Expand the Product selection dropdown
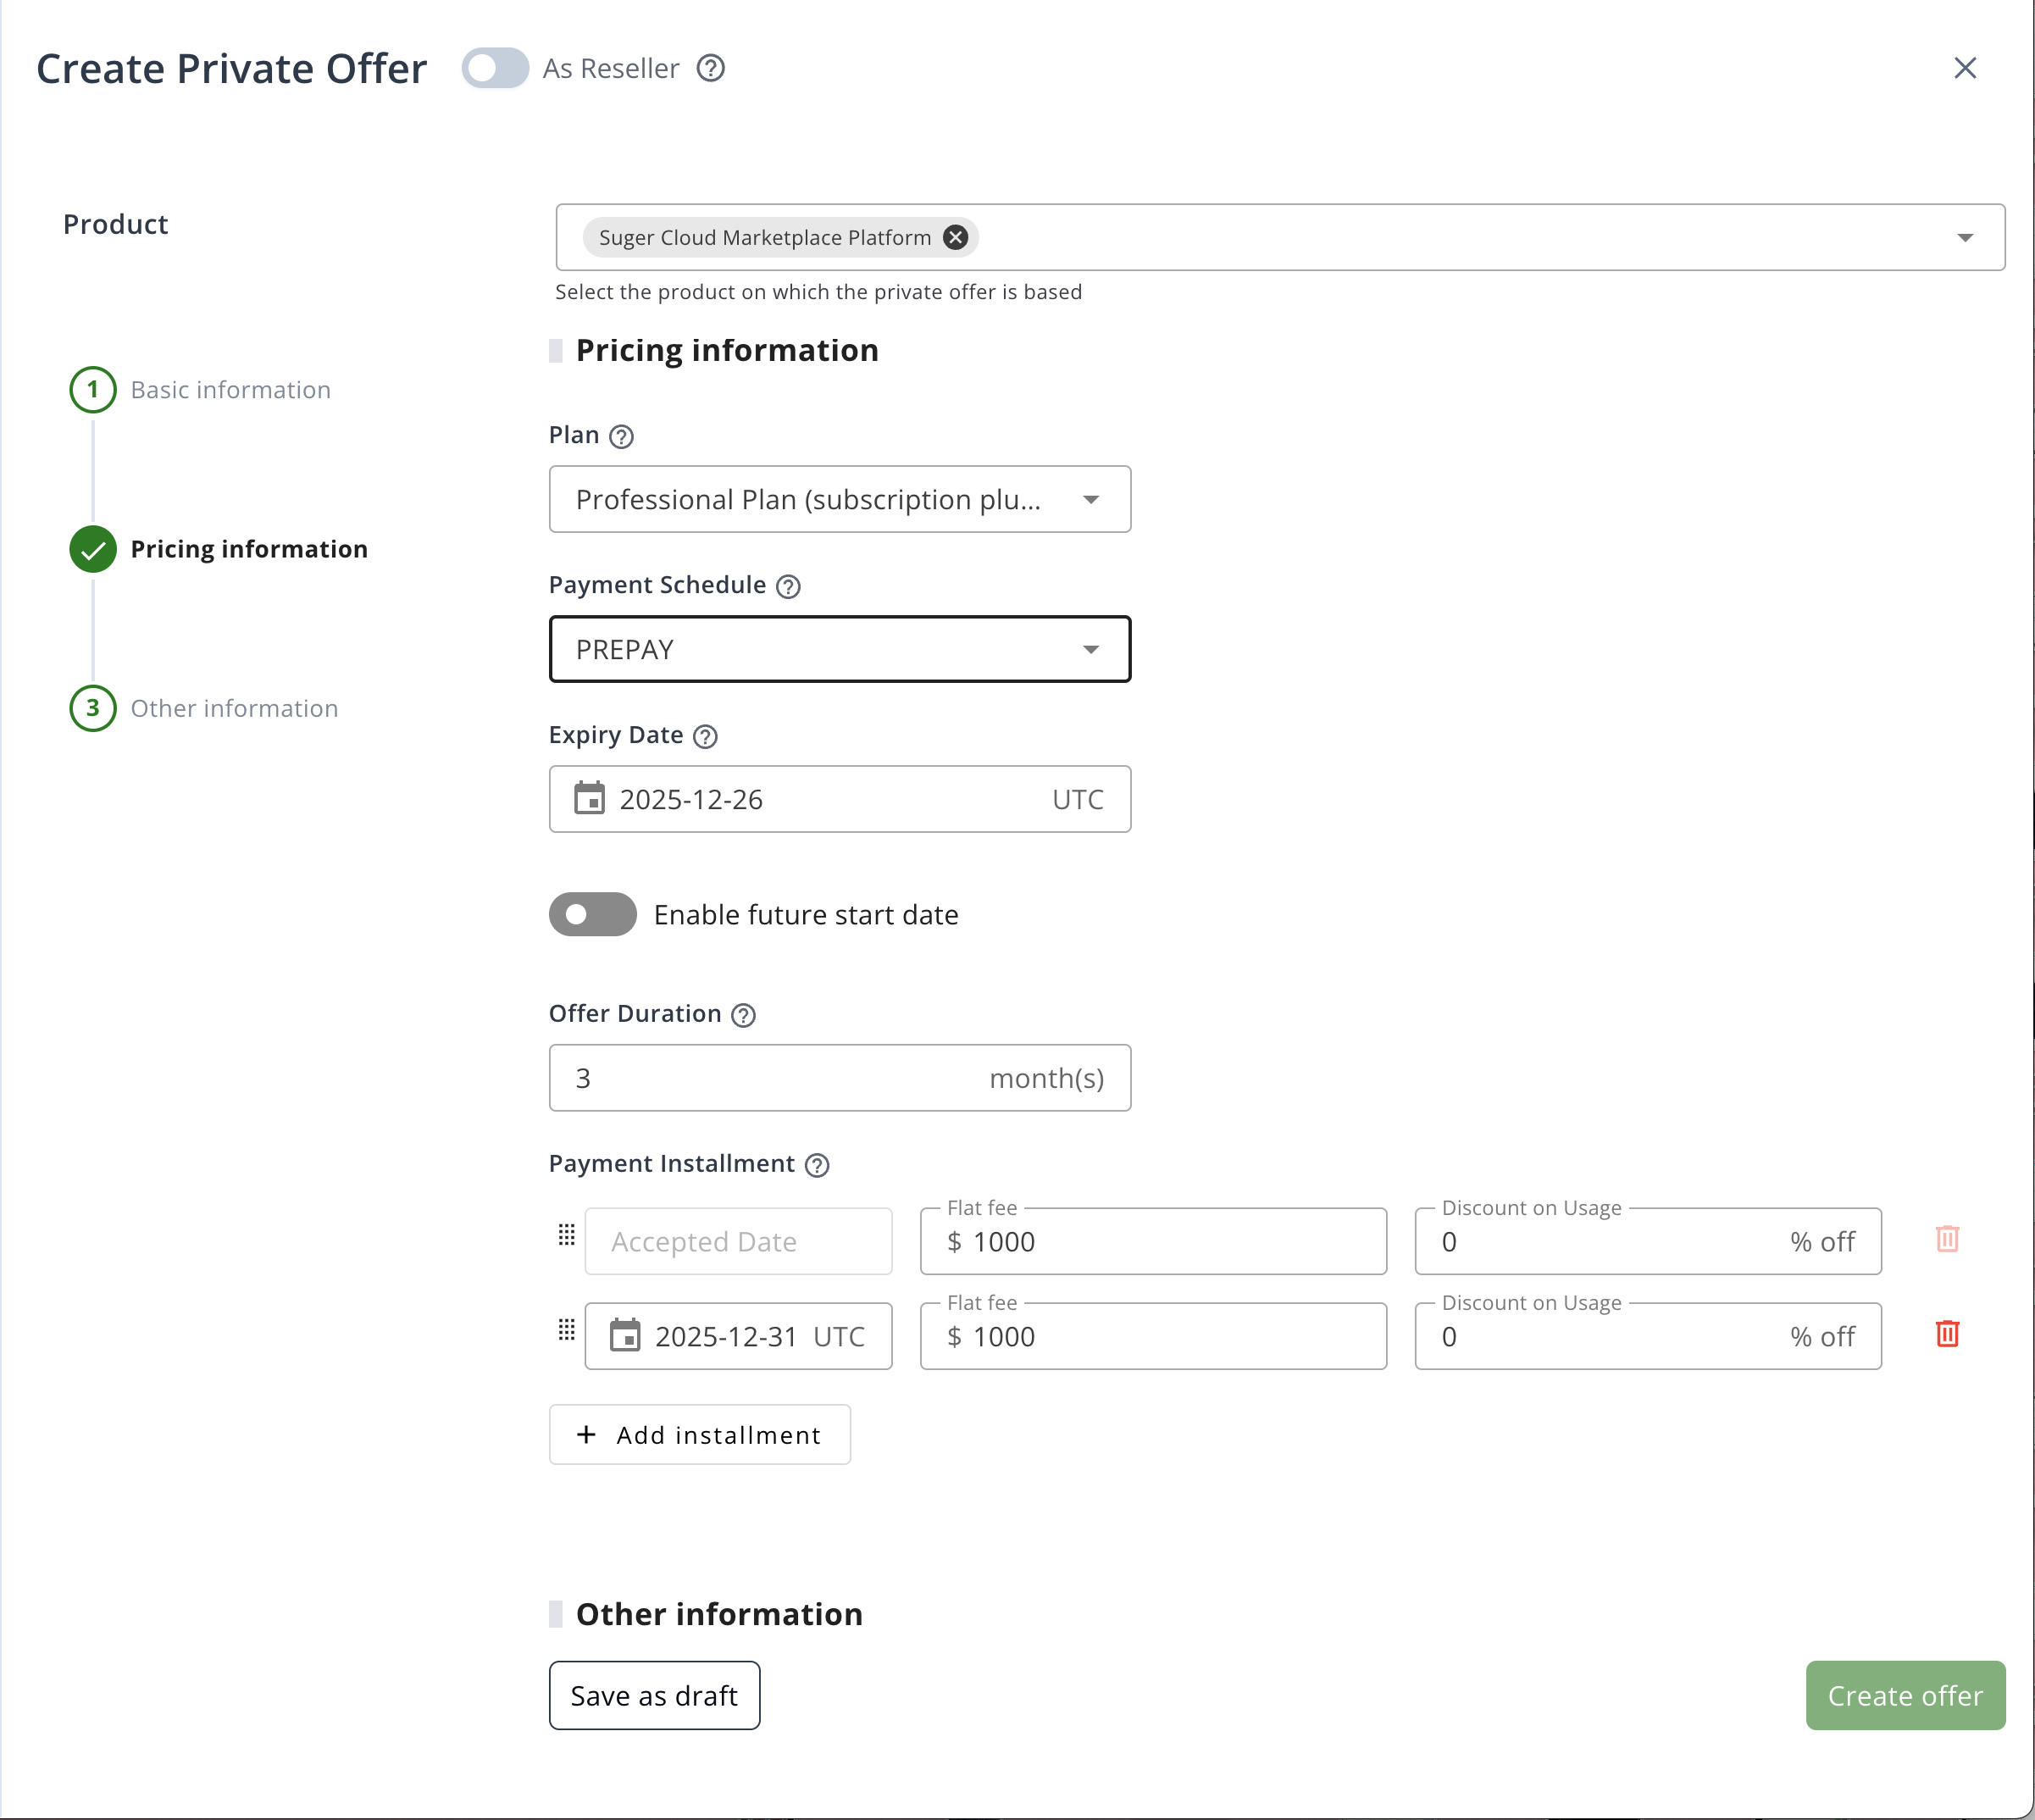Screen dimensions: 2035x1820 coord(1964,237)
